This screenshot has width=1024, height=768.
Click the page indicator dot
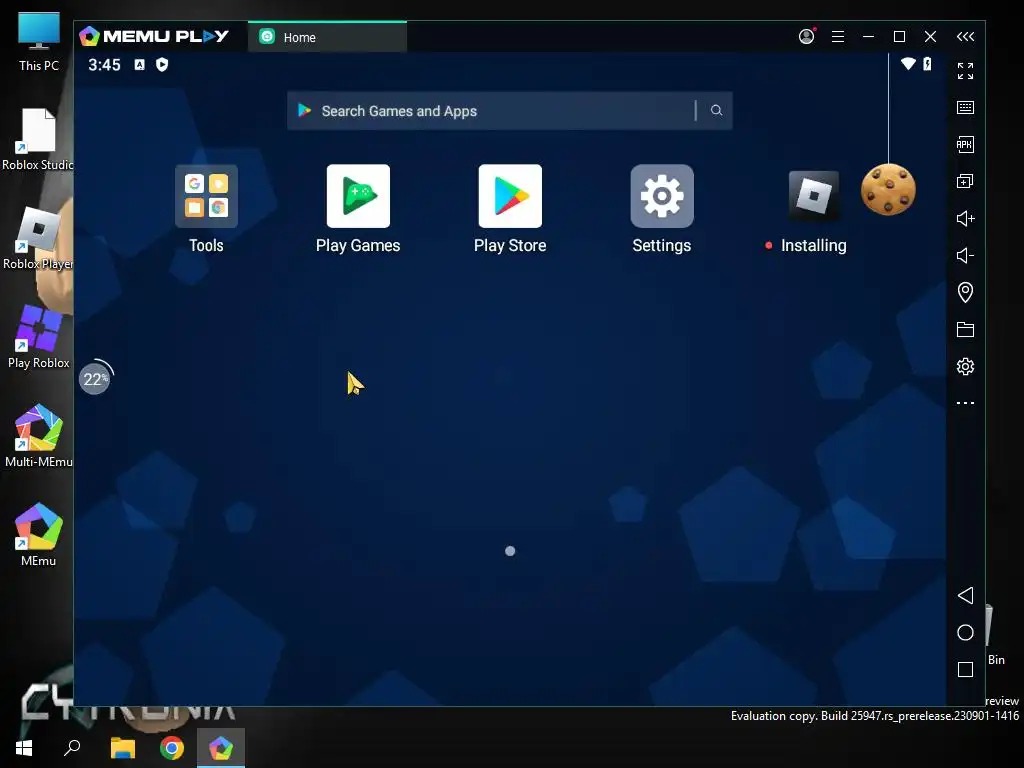click(x=510, y=551)
